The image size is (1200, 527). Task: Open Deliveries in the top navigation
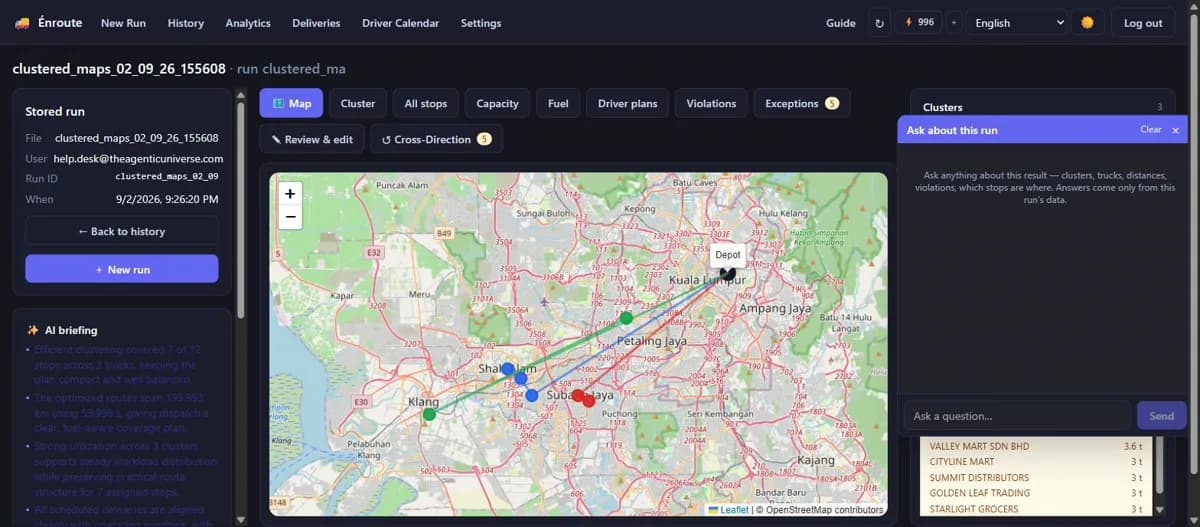tap(316, 23)
